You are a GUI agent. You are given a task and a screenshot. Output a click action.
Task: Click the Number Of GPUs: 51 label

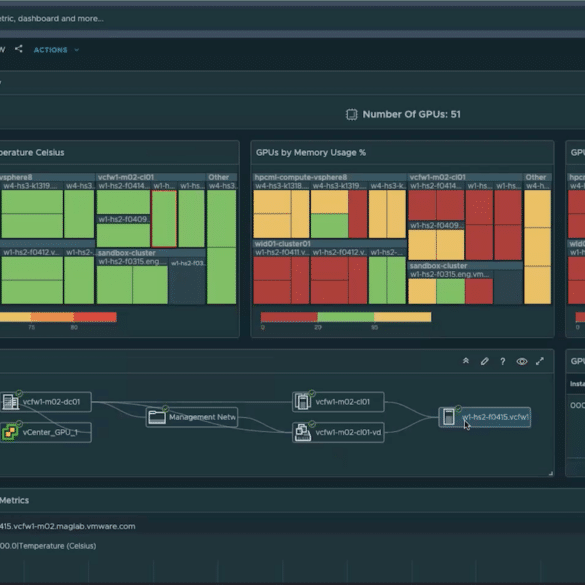coord(411,114)
